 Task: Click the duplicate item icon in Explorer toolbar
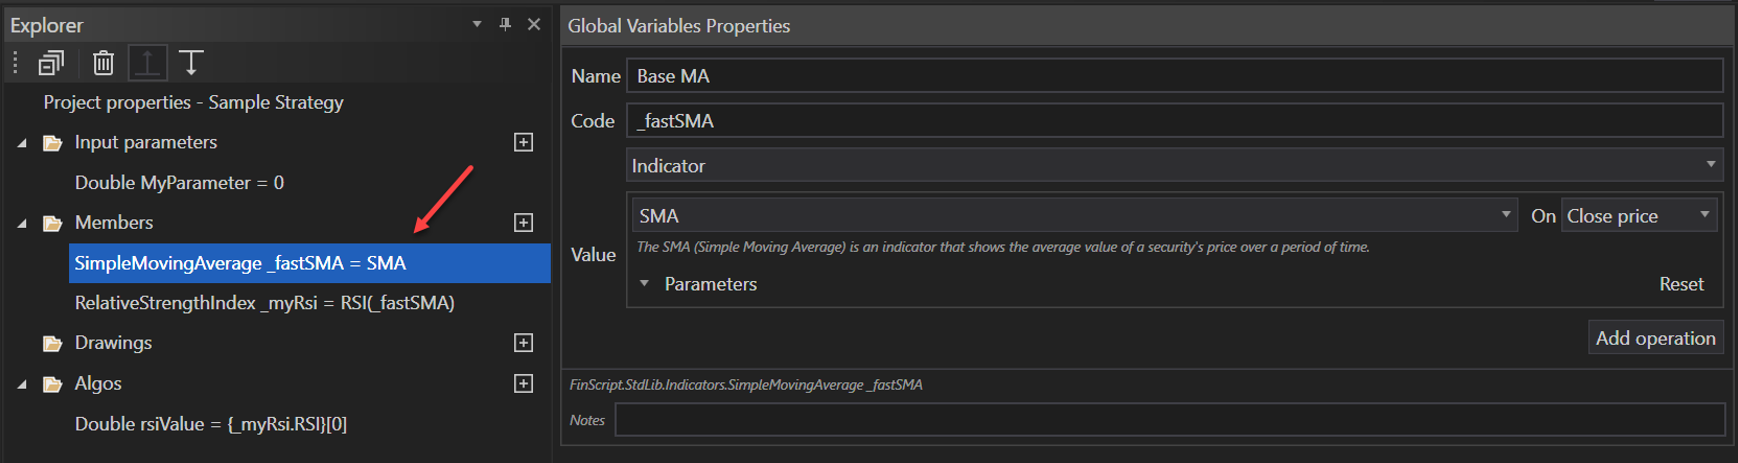point(51,63)
